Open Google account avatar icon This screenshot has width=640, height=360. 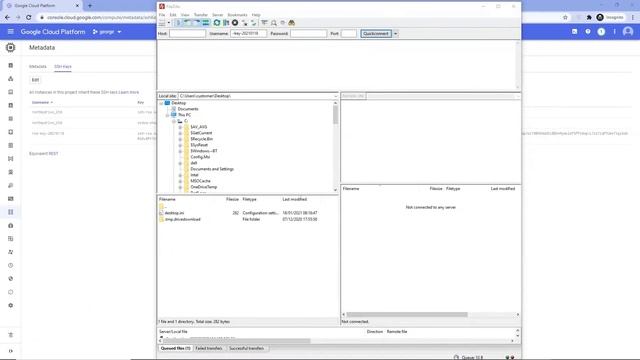coord(628,31)
